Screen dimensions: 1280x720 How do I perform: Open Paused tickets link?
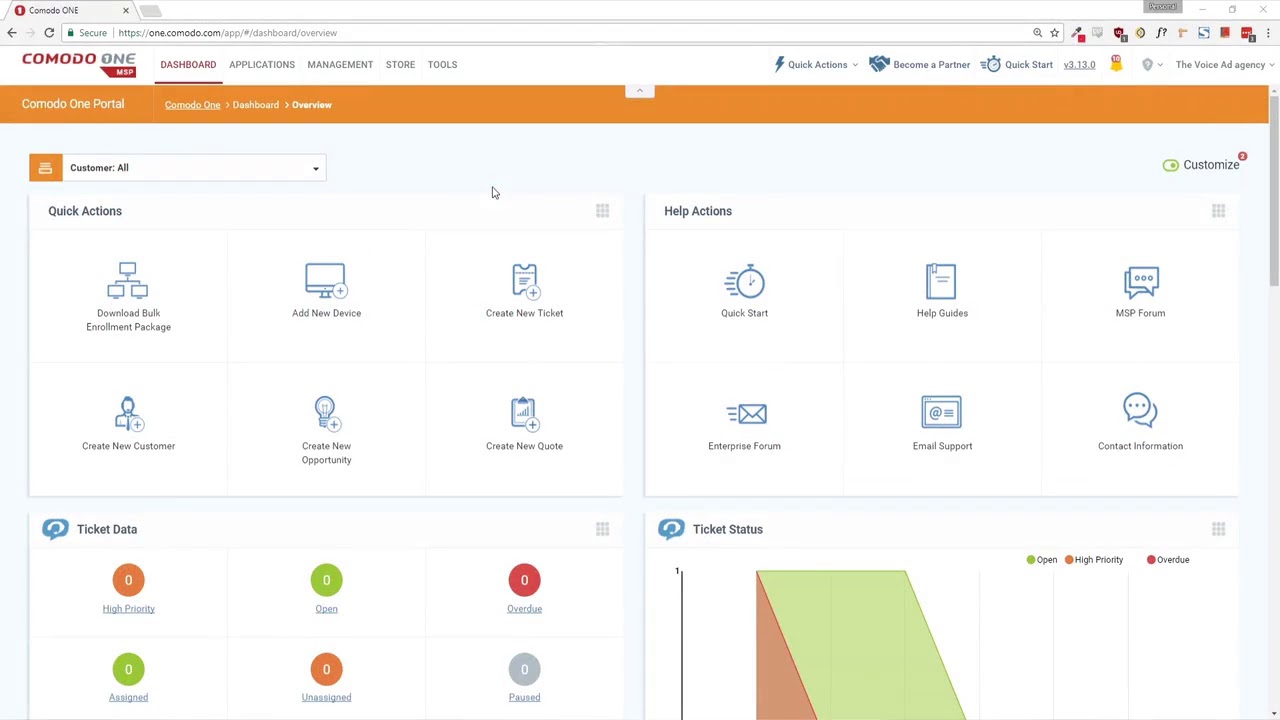click(524, 698)
